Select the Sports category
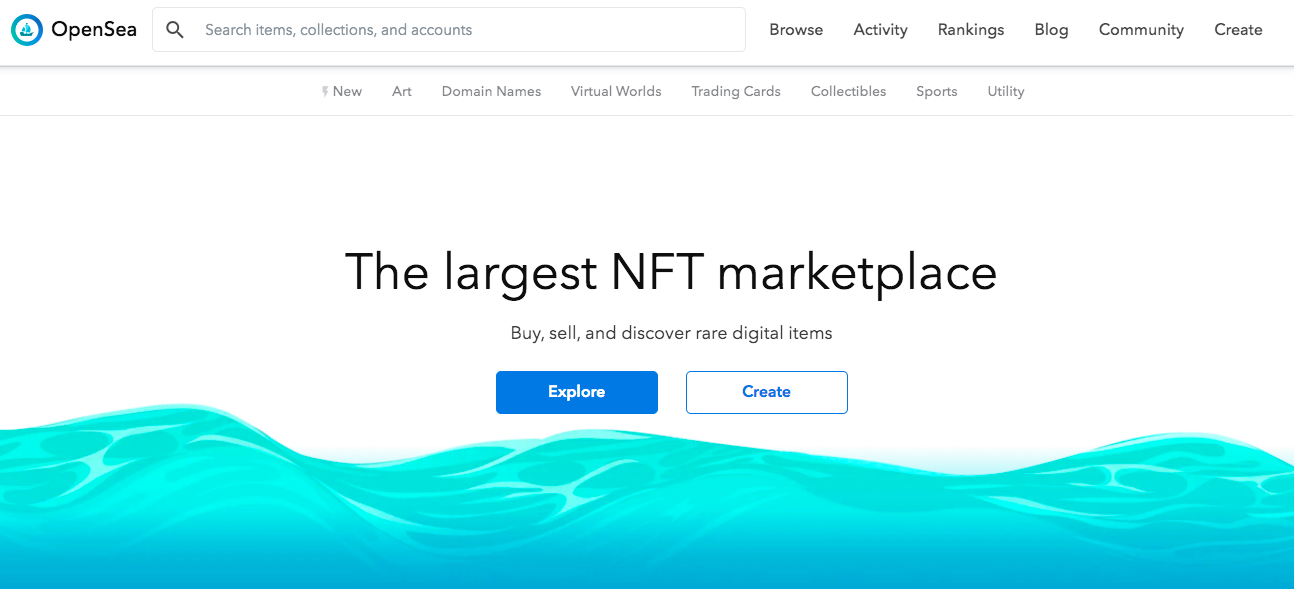This screenshot has height=589, width=1294. click(x=936, y=92)
